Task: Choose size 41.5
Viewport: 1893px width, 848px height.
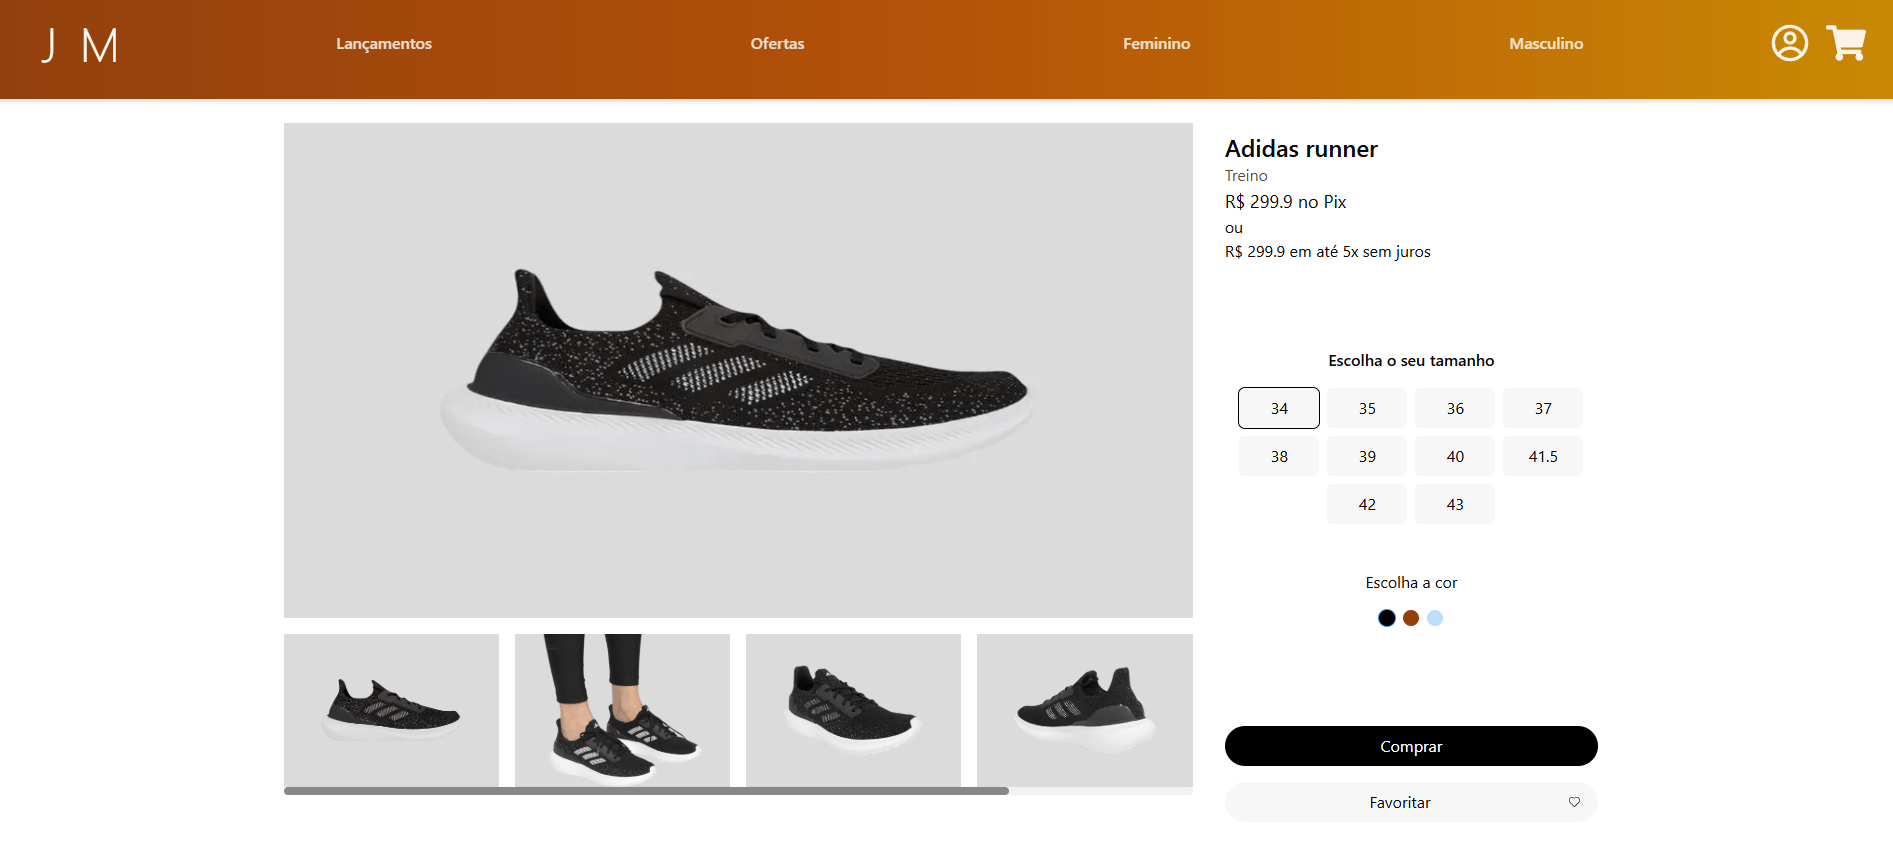Action: click(x=1543, y=456)
